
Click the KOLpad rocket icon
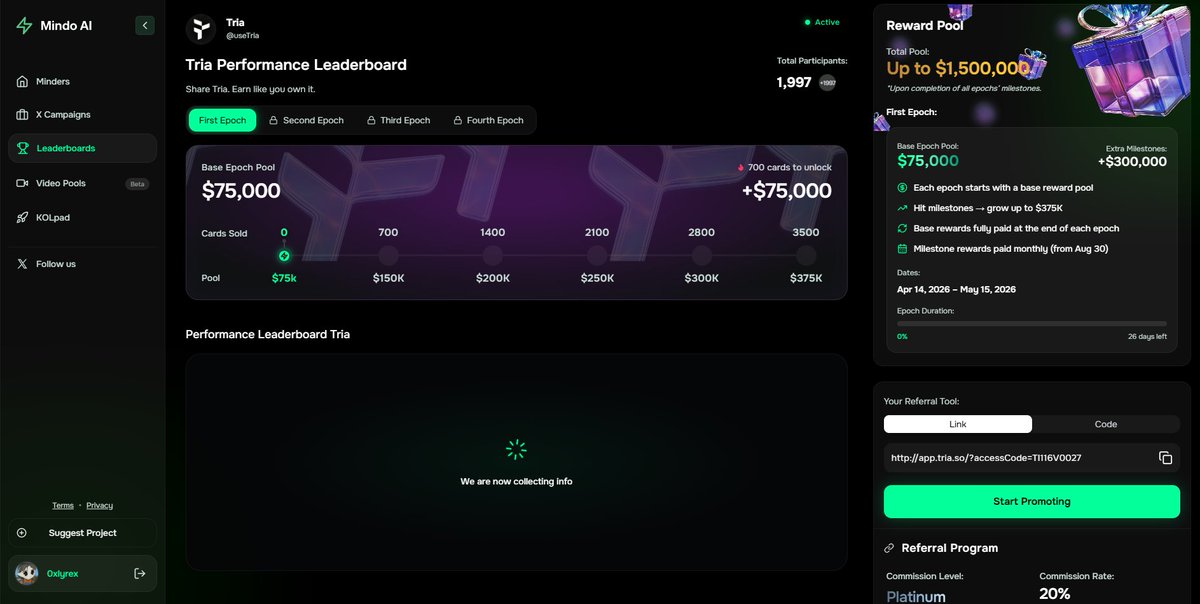(x=23, y=217)
